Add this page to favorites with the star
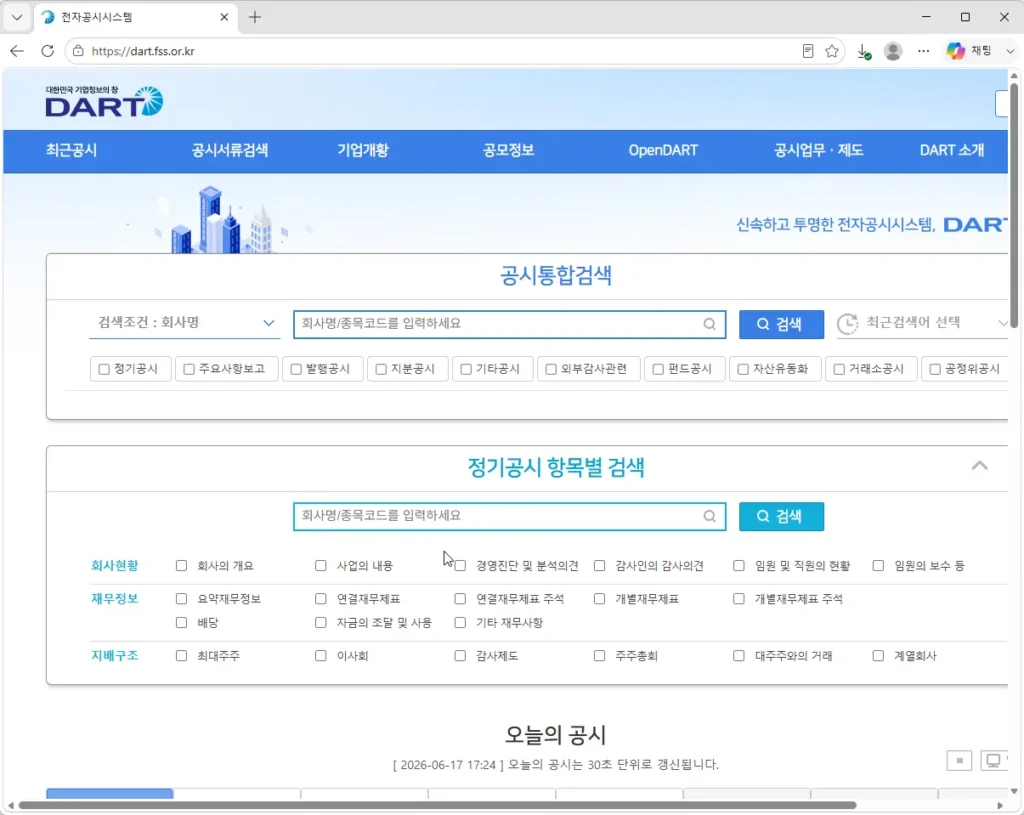The height and width of the screenshot is (815, 1024). (x=831, y=51)
